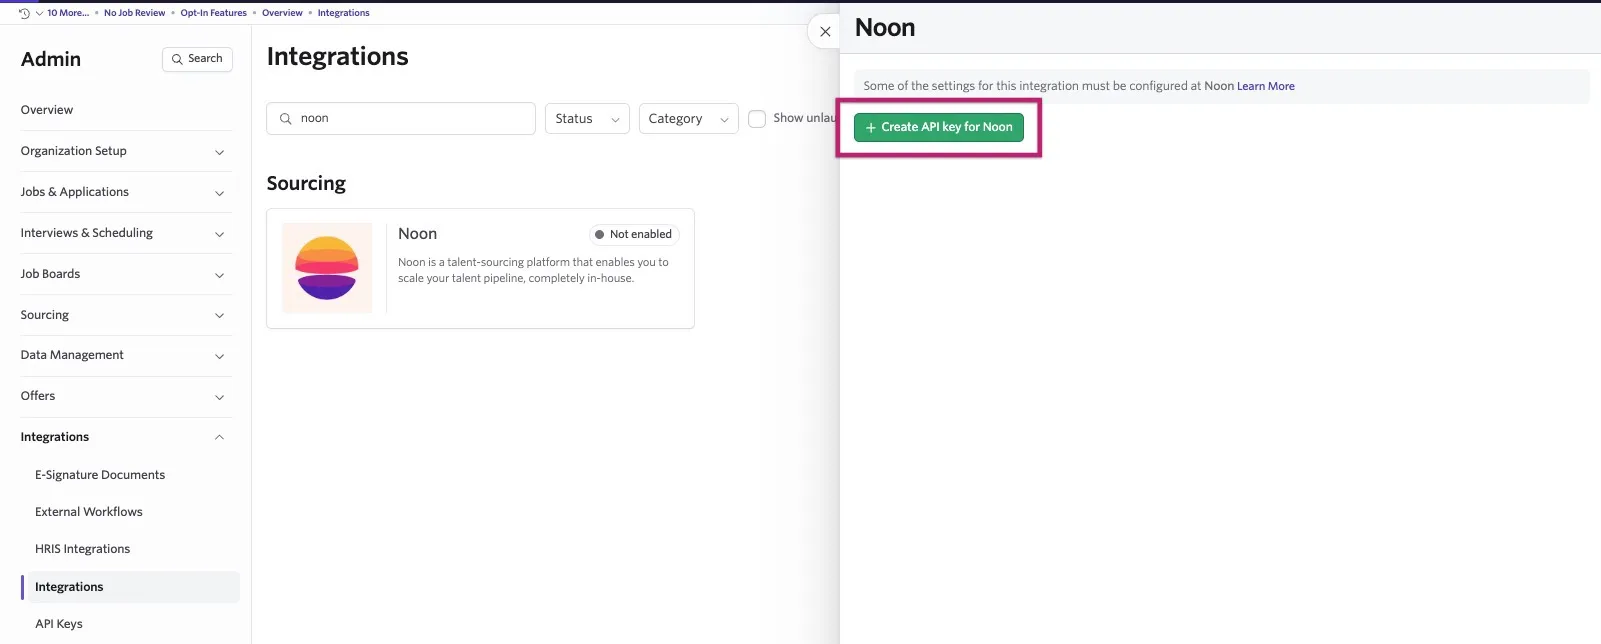Click the Sourcing section heading
This screenshot has width=1601, height=644.
tap(306, 183)
